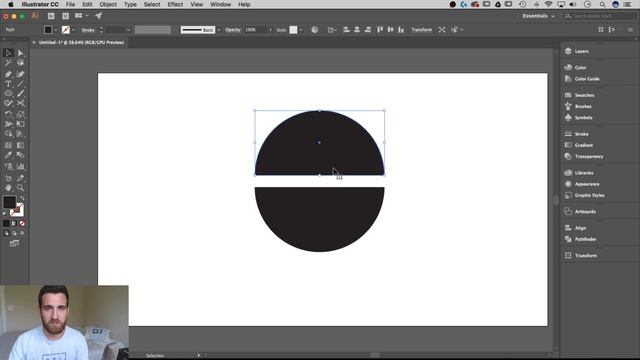Click the control bar fill swatch
640x360 pixels.
click(48, 30)
